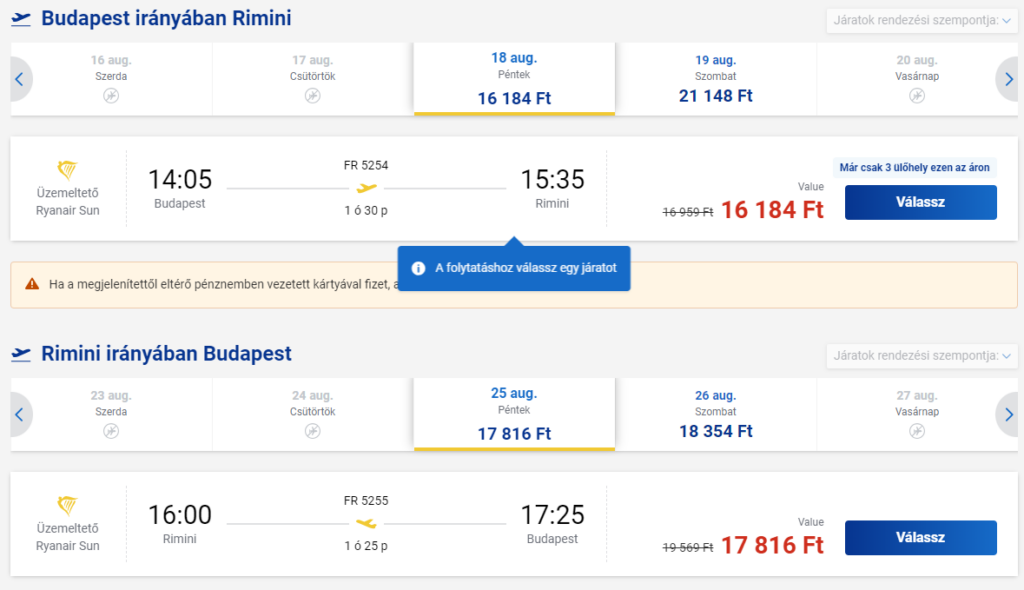The width and height of the screenshot is (1024, 590).
Task: Open return flight sort dropdown
Action: click(x=921, y=356)
